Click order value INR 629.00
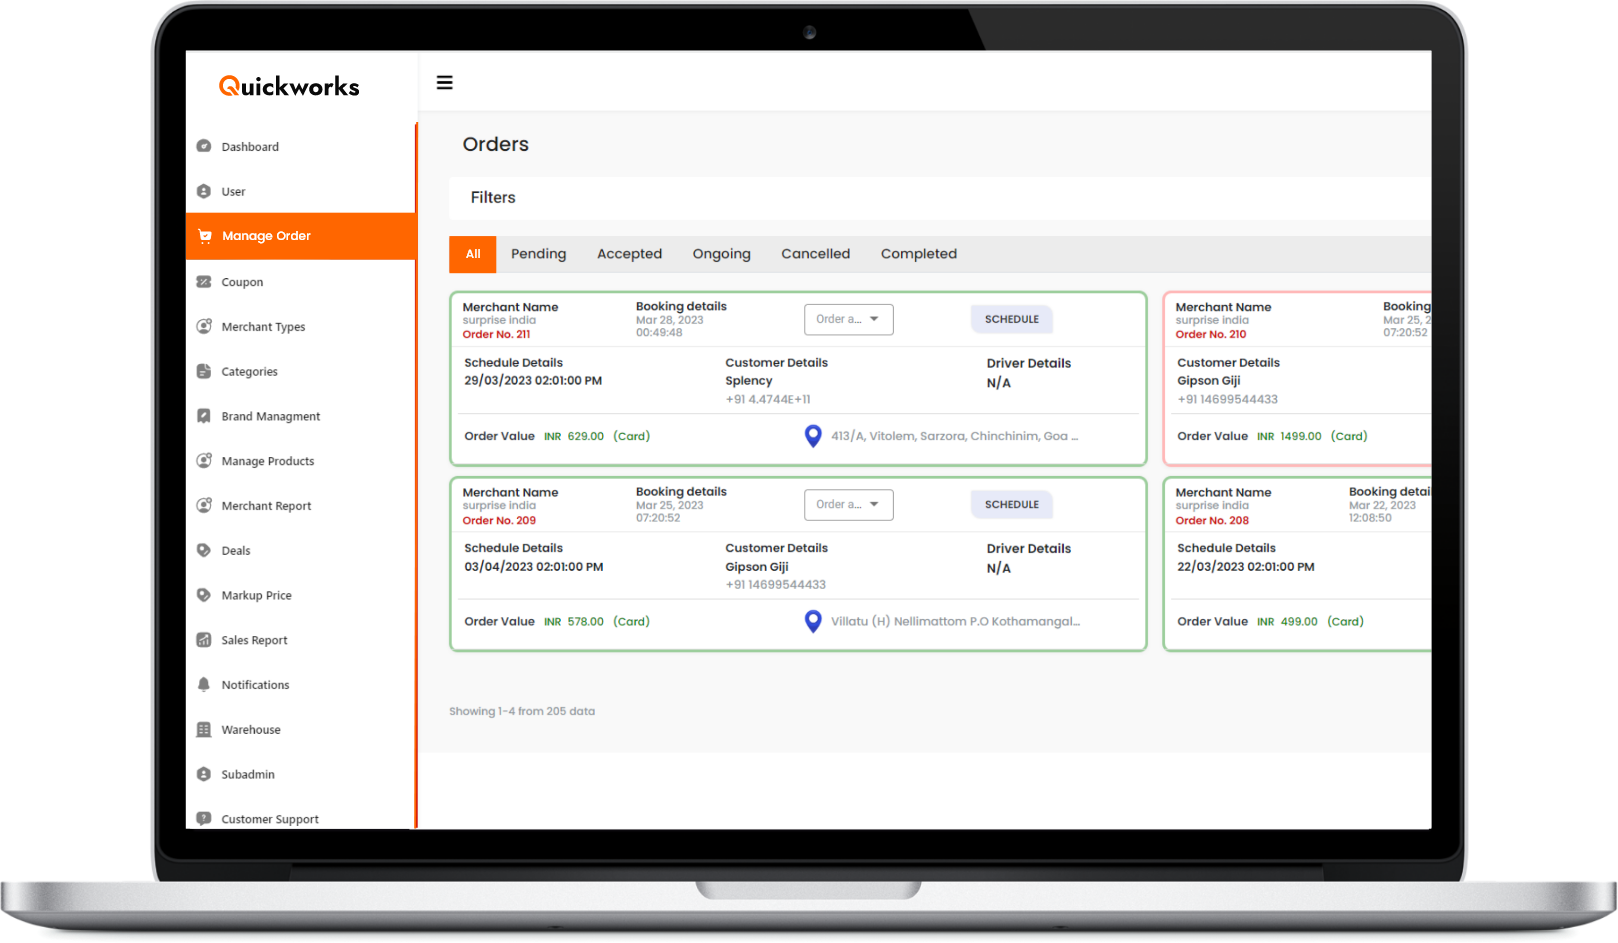The width and height of the screenshot is (1618, 943). (574, 436)
